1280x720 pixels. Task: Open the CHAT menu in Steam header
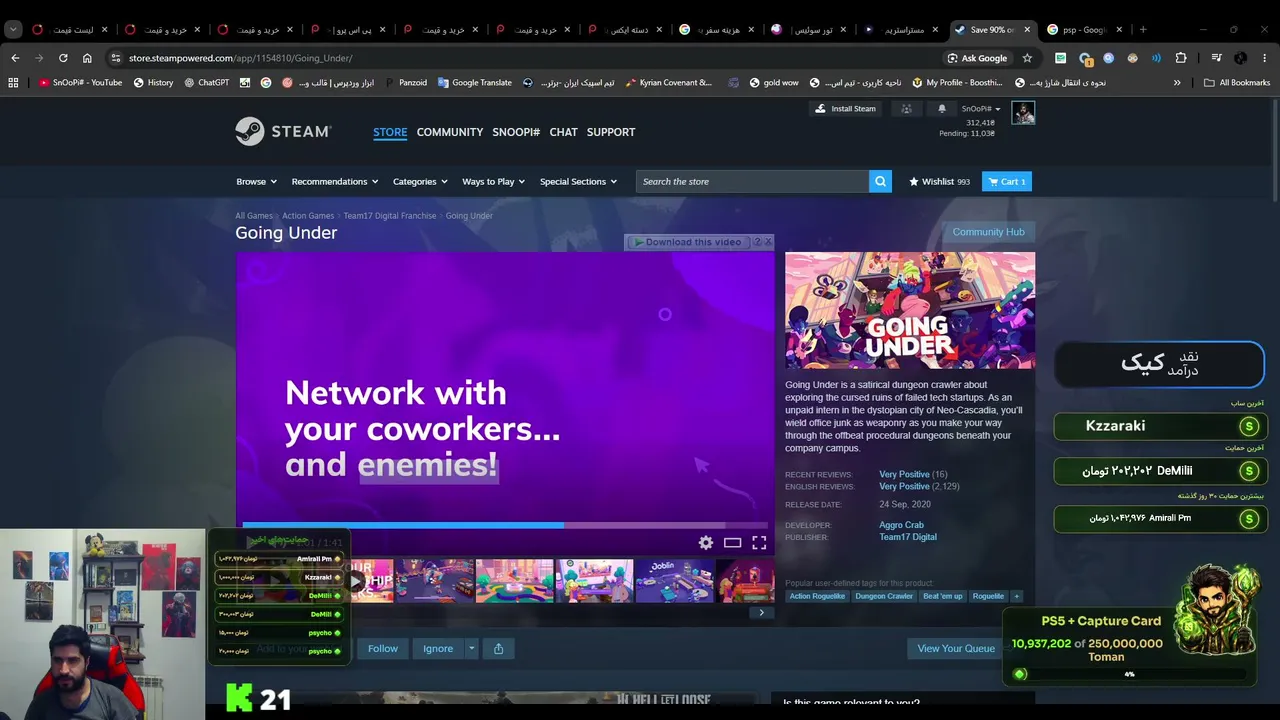563,132
